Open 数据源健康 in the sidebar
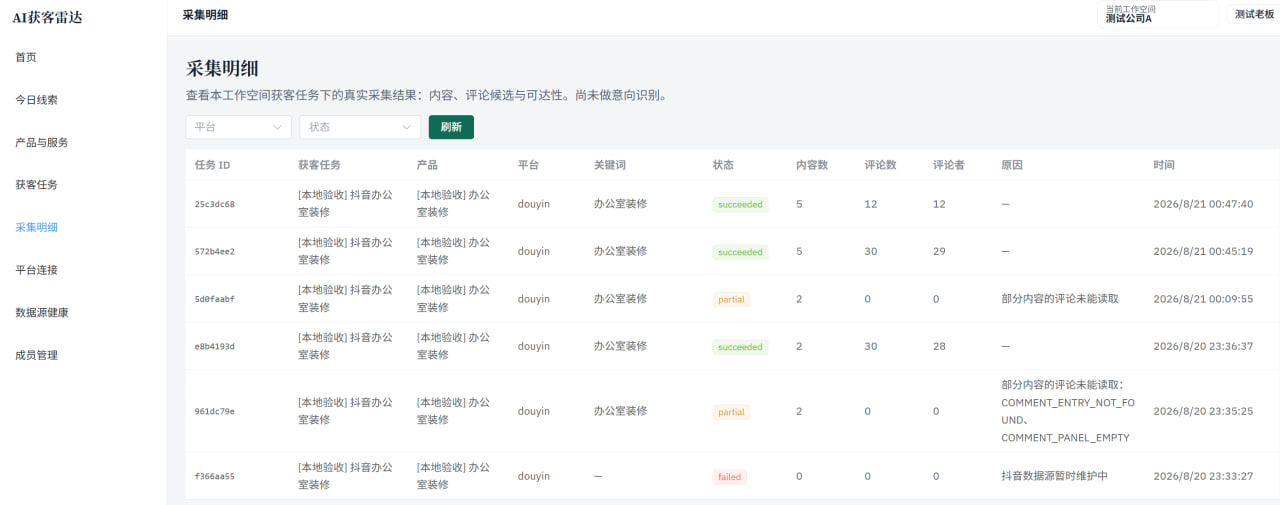 click(x=42, y=312)
